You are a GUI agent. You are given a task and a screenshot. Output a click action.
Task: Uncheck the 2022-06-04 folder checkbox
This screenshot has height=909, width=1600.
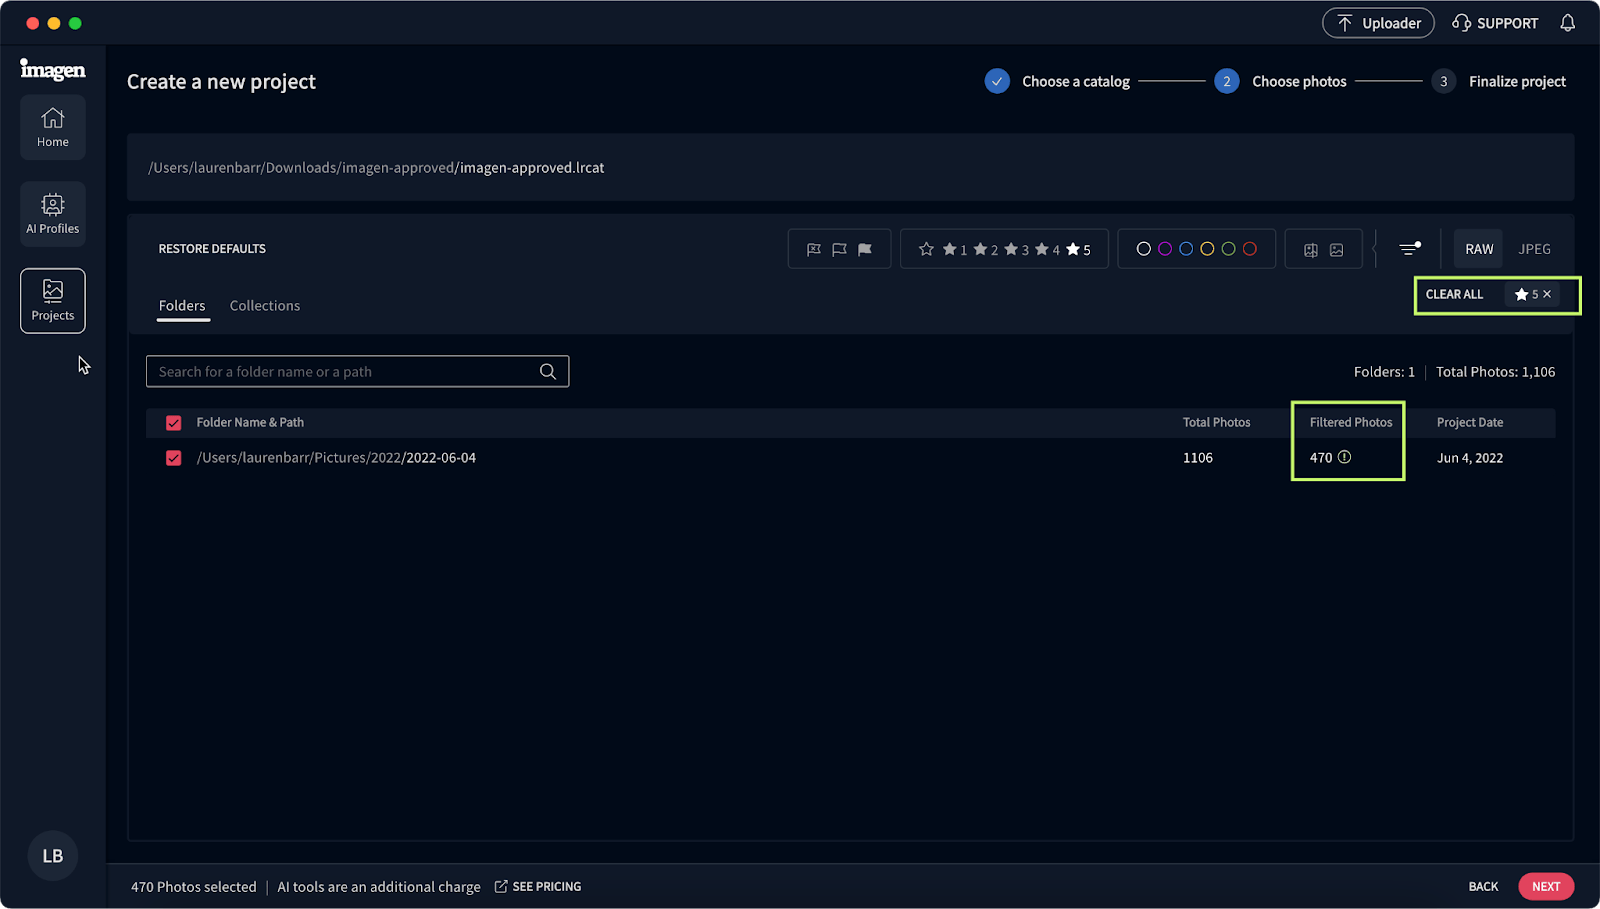click(174, 458)
